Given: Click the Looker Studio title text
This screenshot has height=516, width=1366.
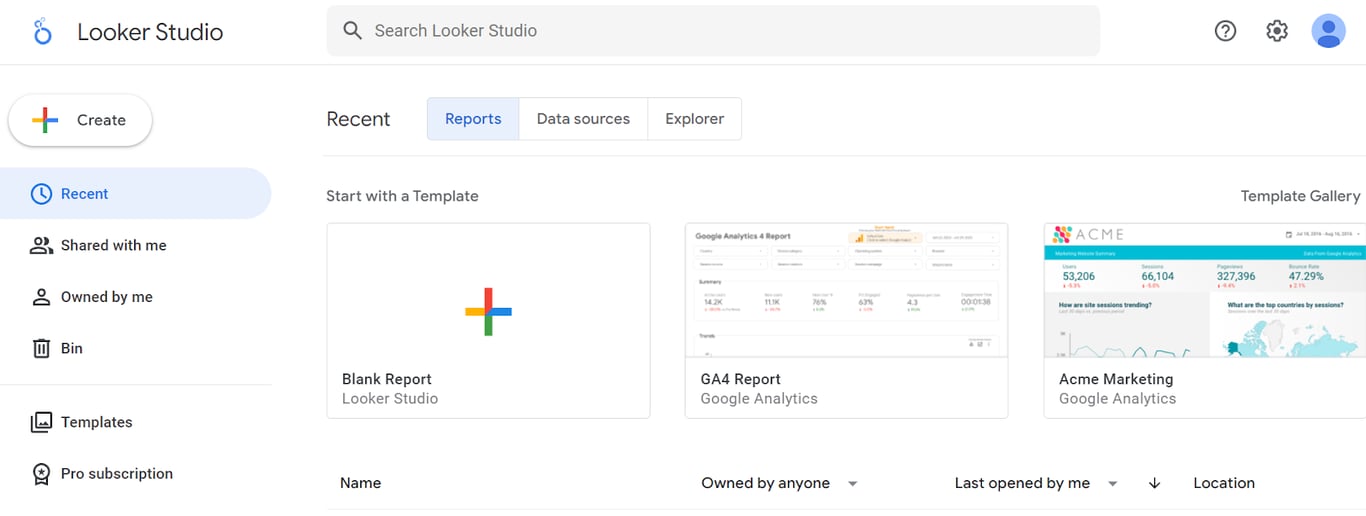Looking at the screenshot, I should click(150, 32).
